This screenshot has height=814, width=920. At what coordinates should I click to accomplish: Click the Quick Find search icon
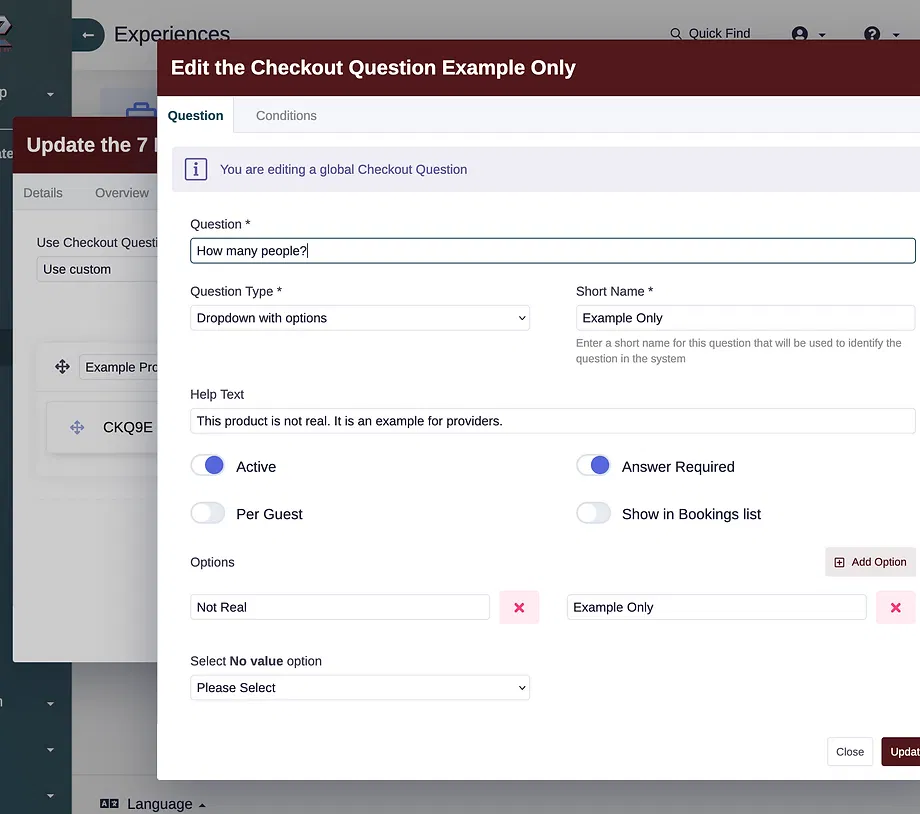click(676, 34)
